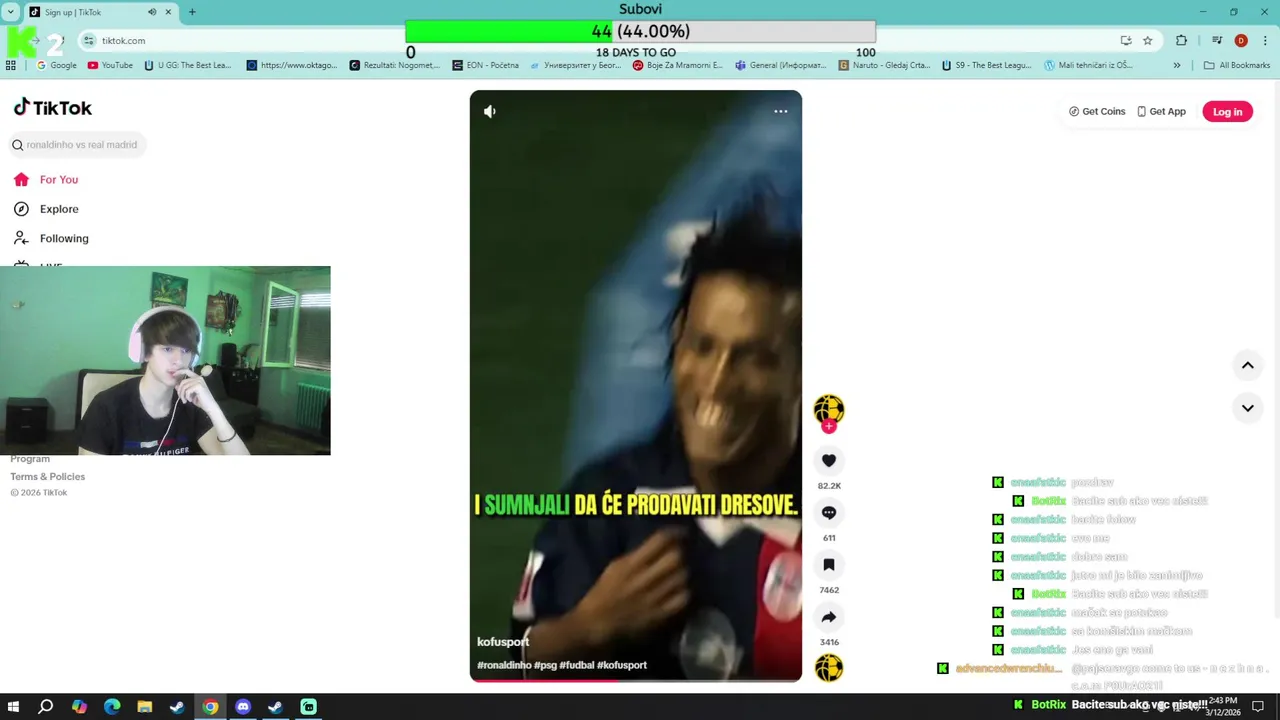The width and height of the screenshot is (1280, 720).
Task: Mute the tab via its speaker icon
Action: tap(152, 12)
